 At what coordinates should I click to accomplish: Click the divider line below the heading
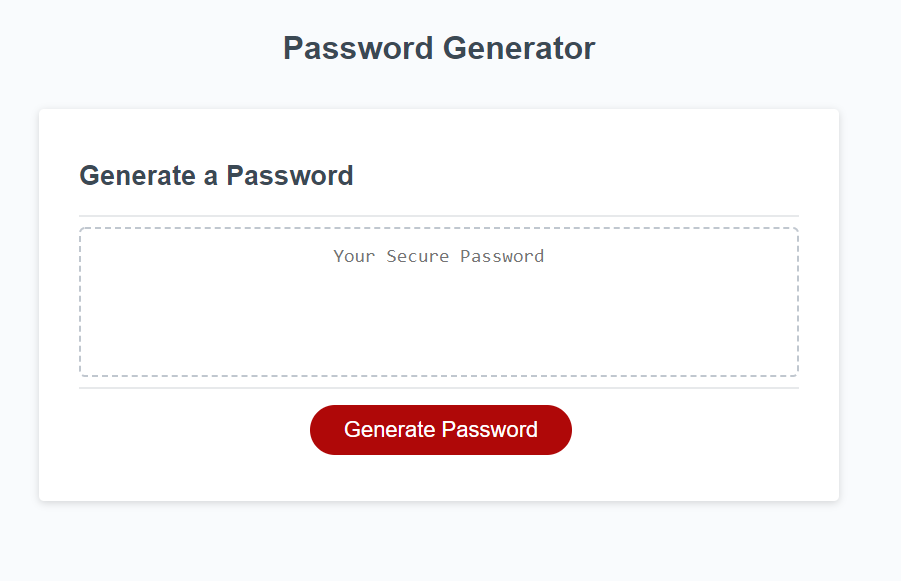pos(438,212)
